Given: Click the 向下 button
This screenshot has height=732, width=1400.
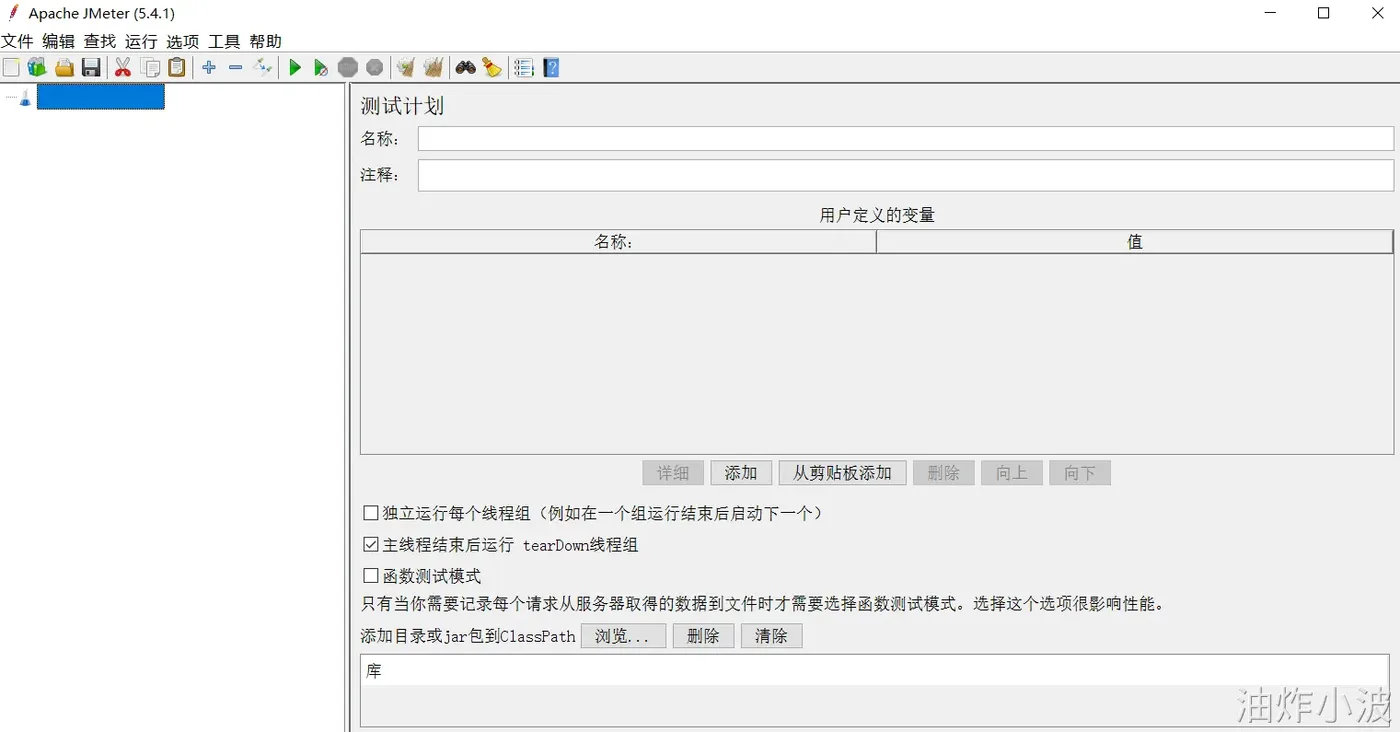Looking at the screenshot, I should pyautogui.click(x=1080, y=473).
